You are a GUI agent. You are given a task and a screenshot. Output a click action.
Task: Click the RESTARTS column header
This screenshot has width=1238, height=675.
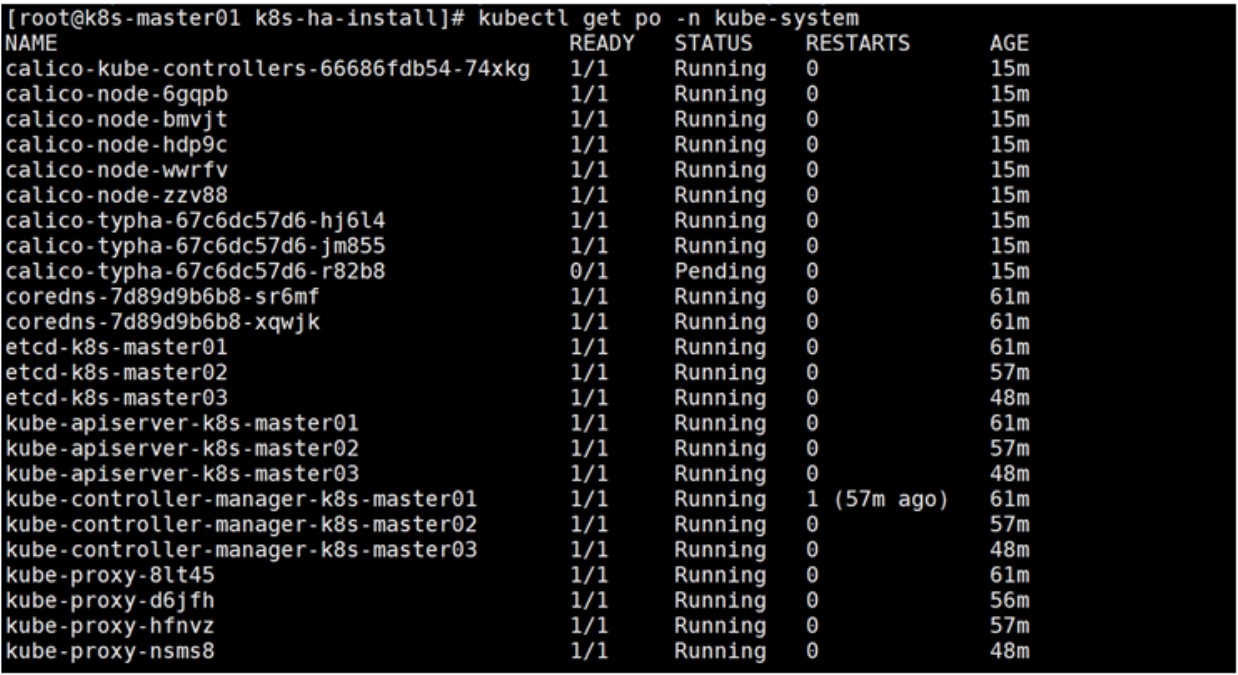click(x=857, y=44)
